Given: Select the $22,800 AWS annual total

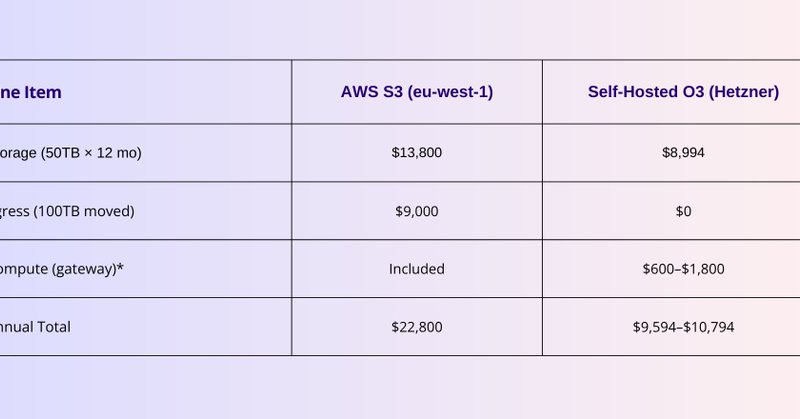Looking at the screenshot, I should pyautogui.click(x=417, y=327).
